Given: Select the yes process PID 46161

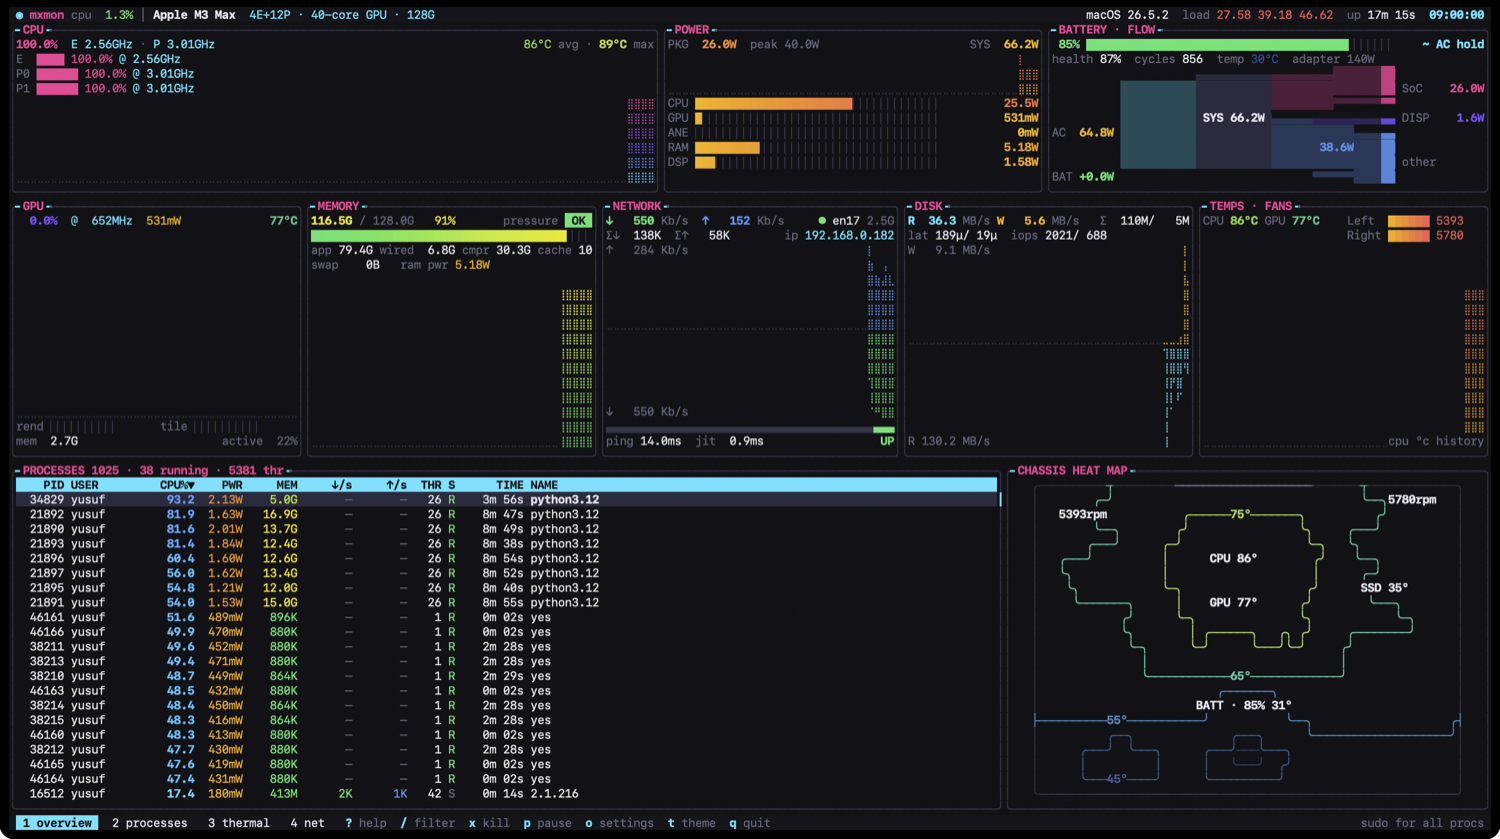Looking at the screenshot, I should point(506,617).
